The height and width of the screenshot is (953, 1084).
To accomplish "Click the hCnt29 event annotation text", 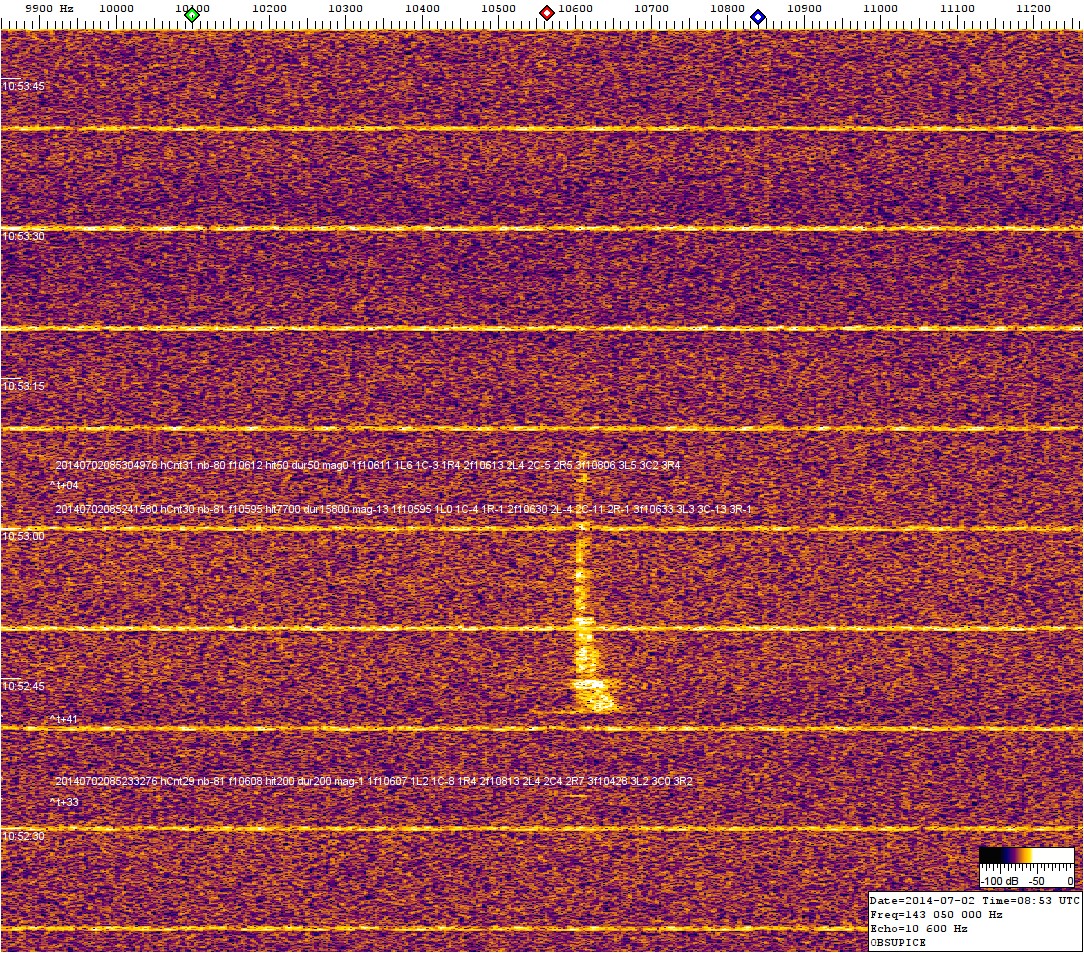I will 373,781.
